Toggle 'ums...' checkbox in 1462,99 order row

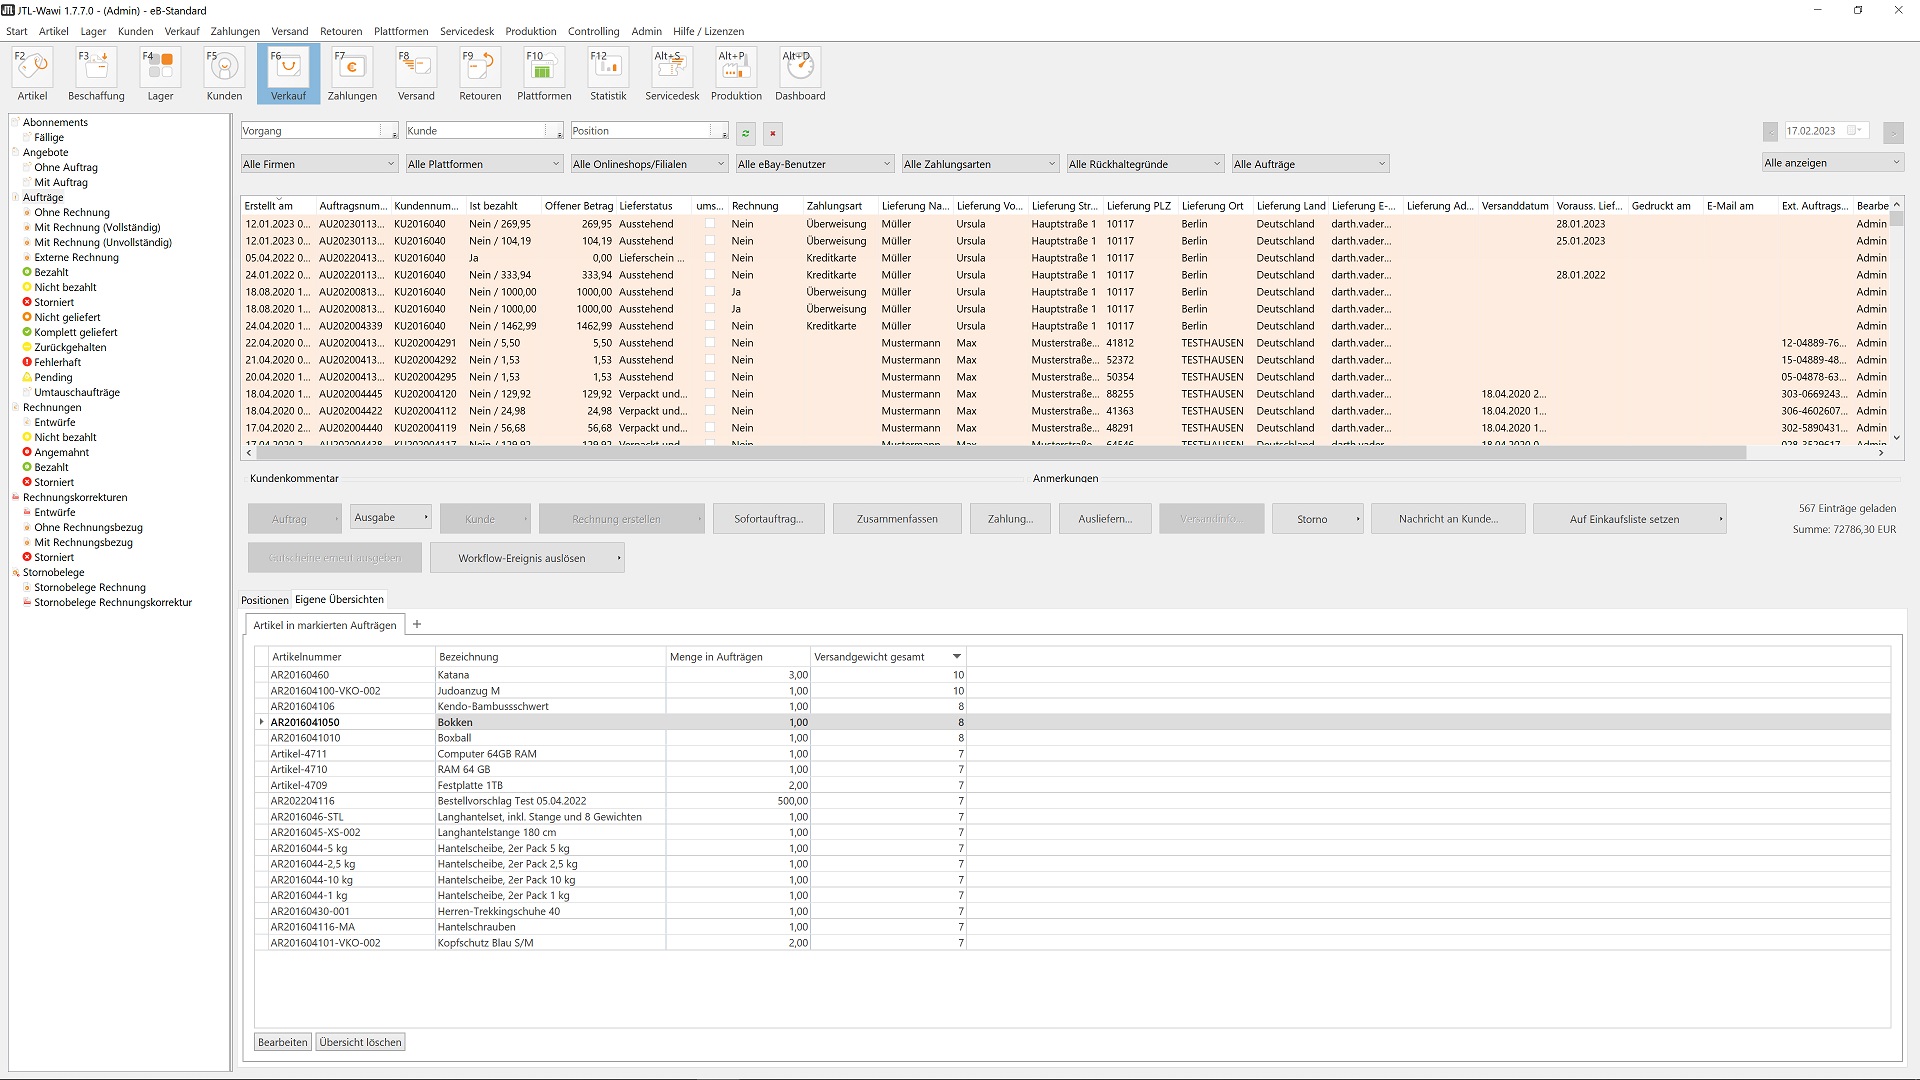point(710,326)
